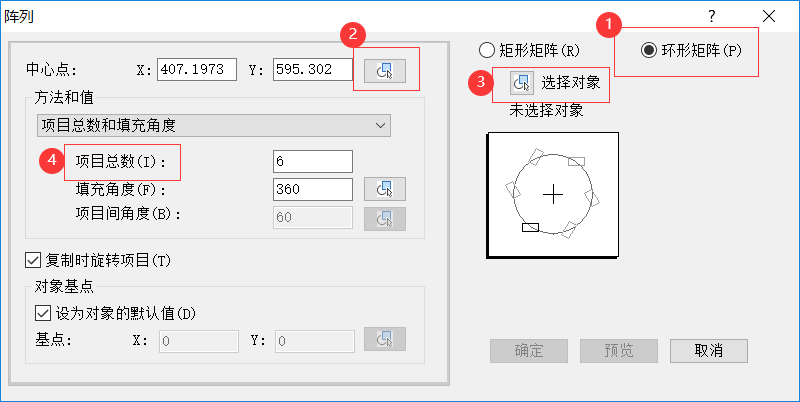Viewport: 800px width, 402px height.
Task: Click the 填充角度 field showing 360
Action: pos(312,189)
